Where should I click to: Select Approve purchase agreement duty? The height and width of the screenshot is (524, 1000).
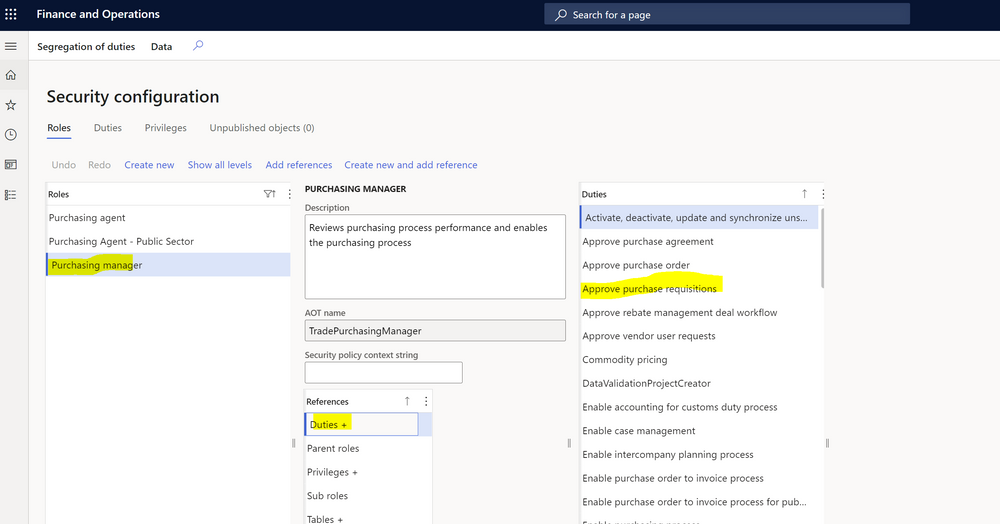coord(699,242)
